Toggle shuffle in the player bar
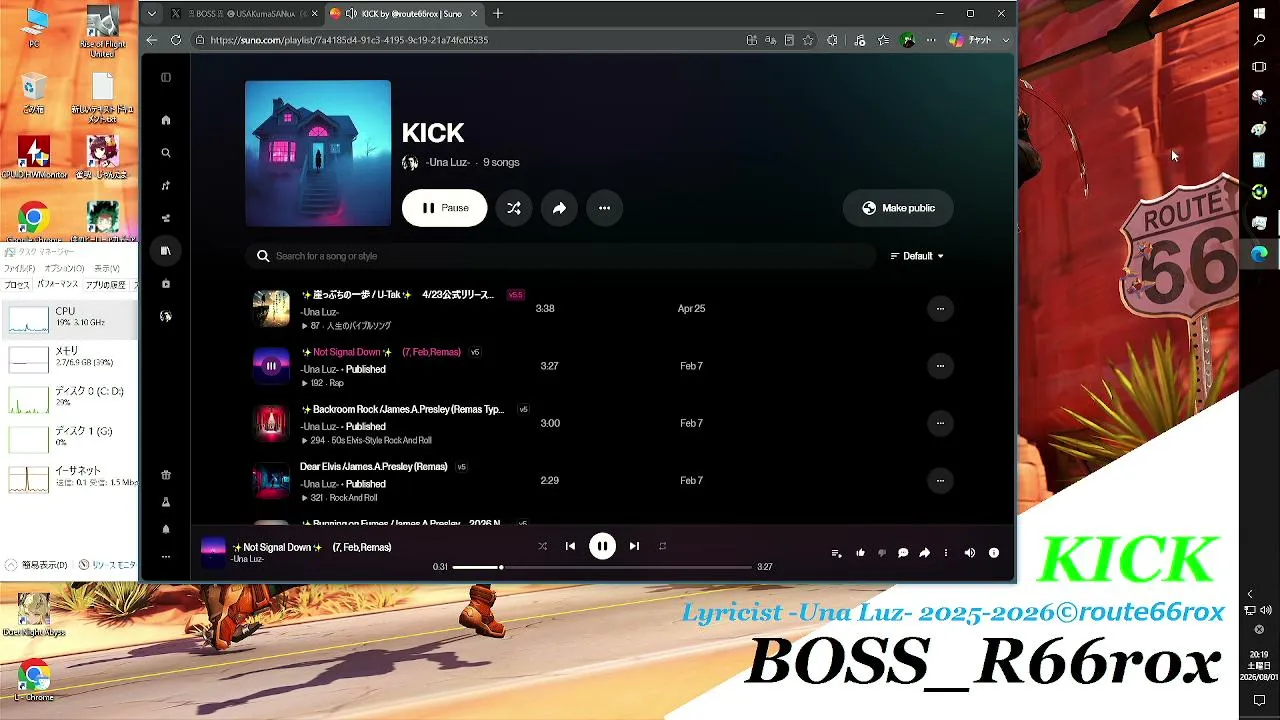Screen dimensions: 1280x720 tap(542, 546)
